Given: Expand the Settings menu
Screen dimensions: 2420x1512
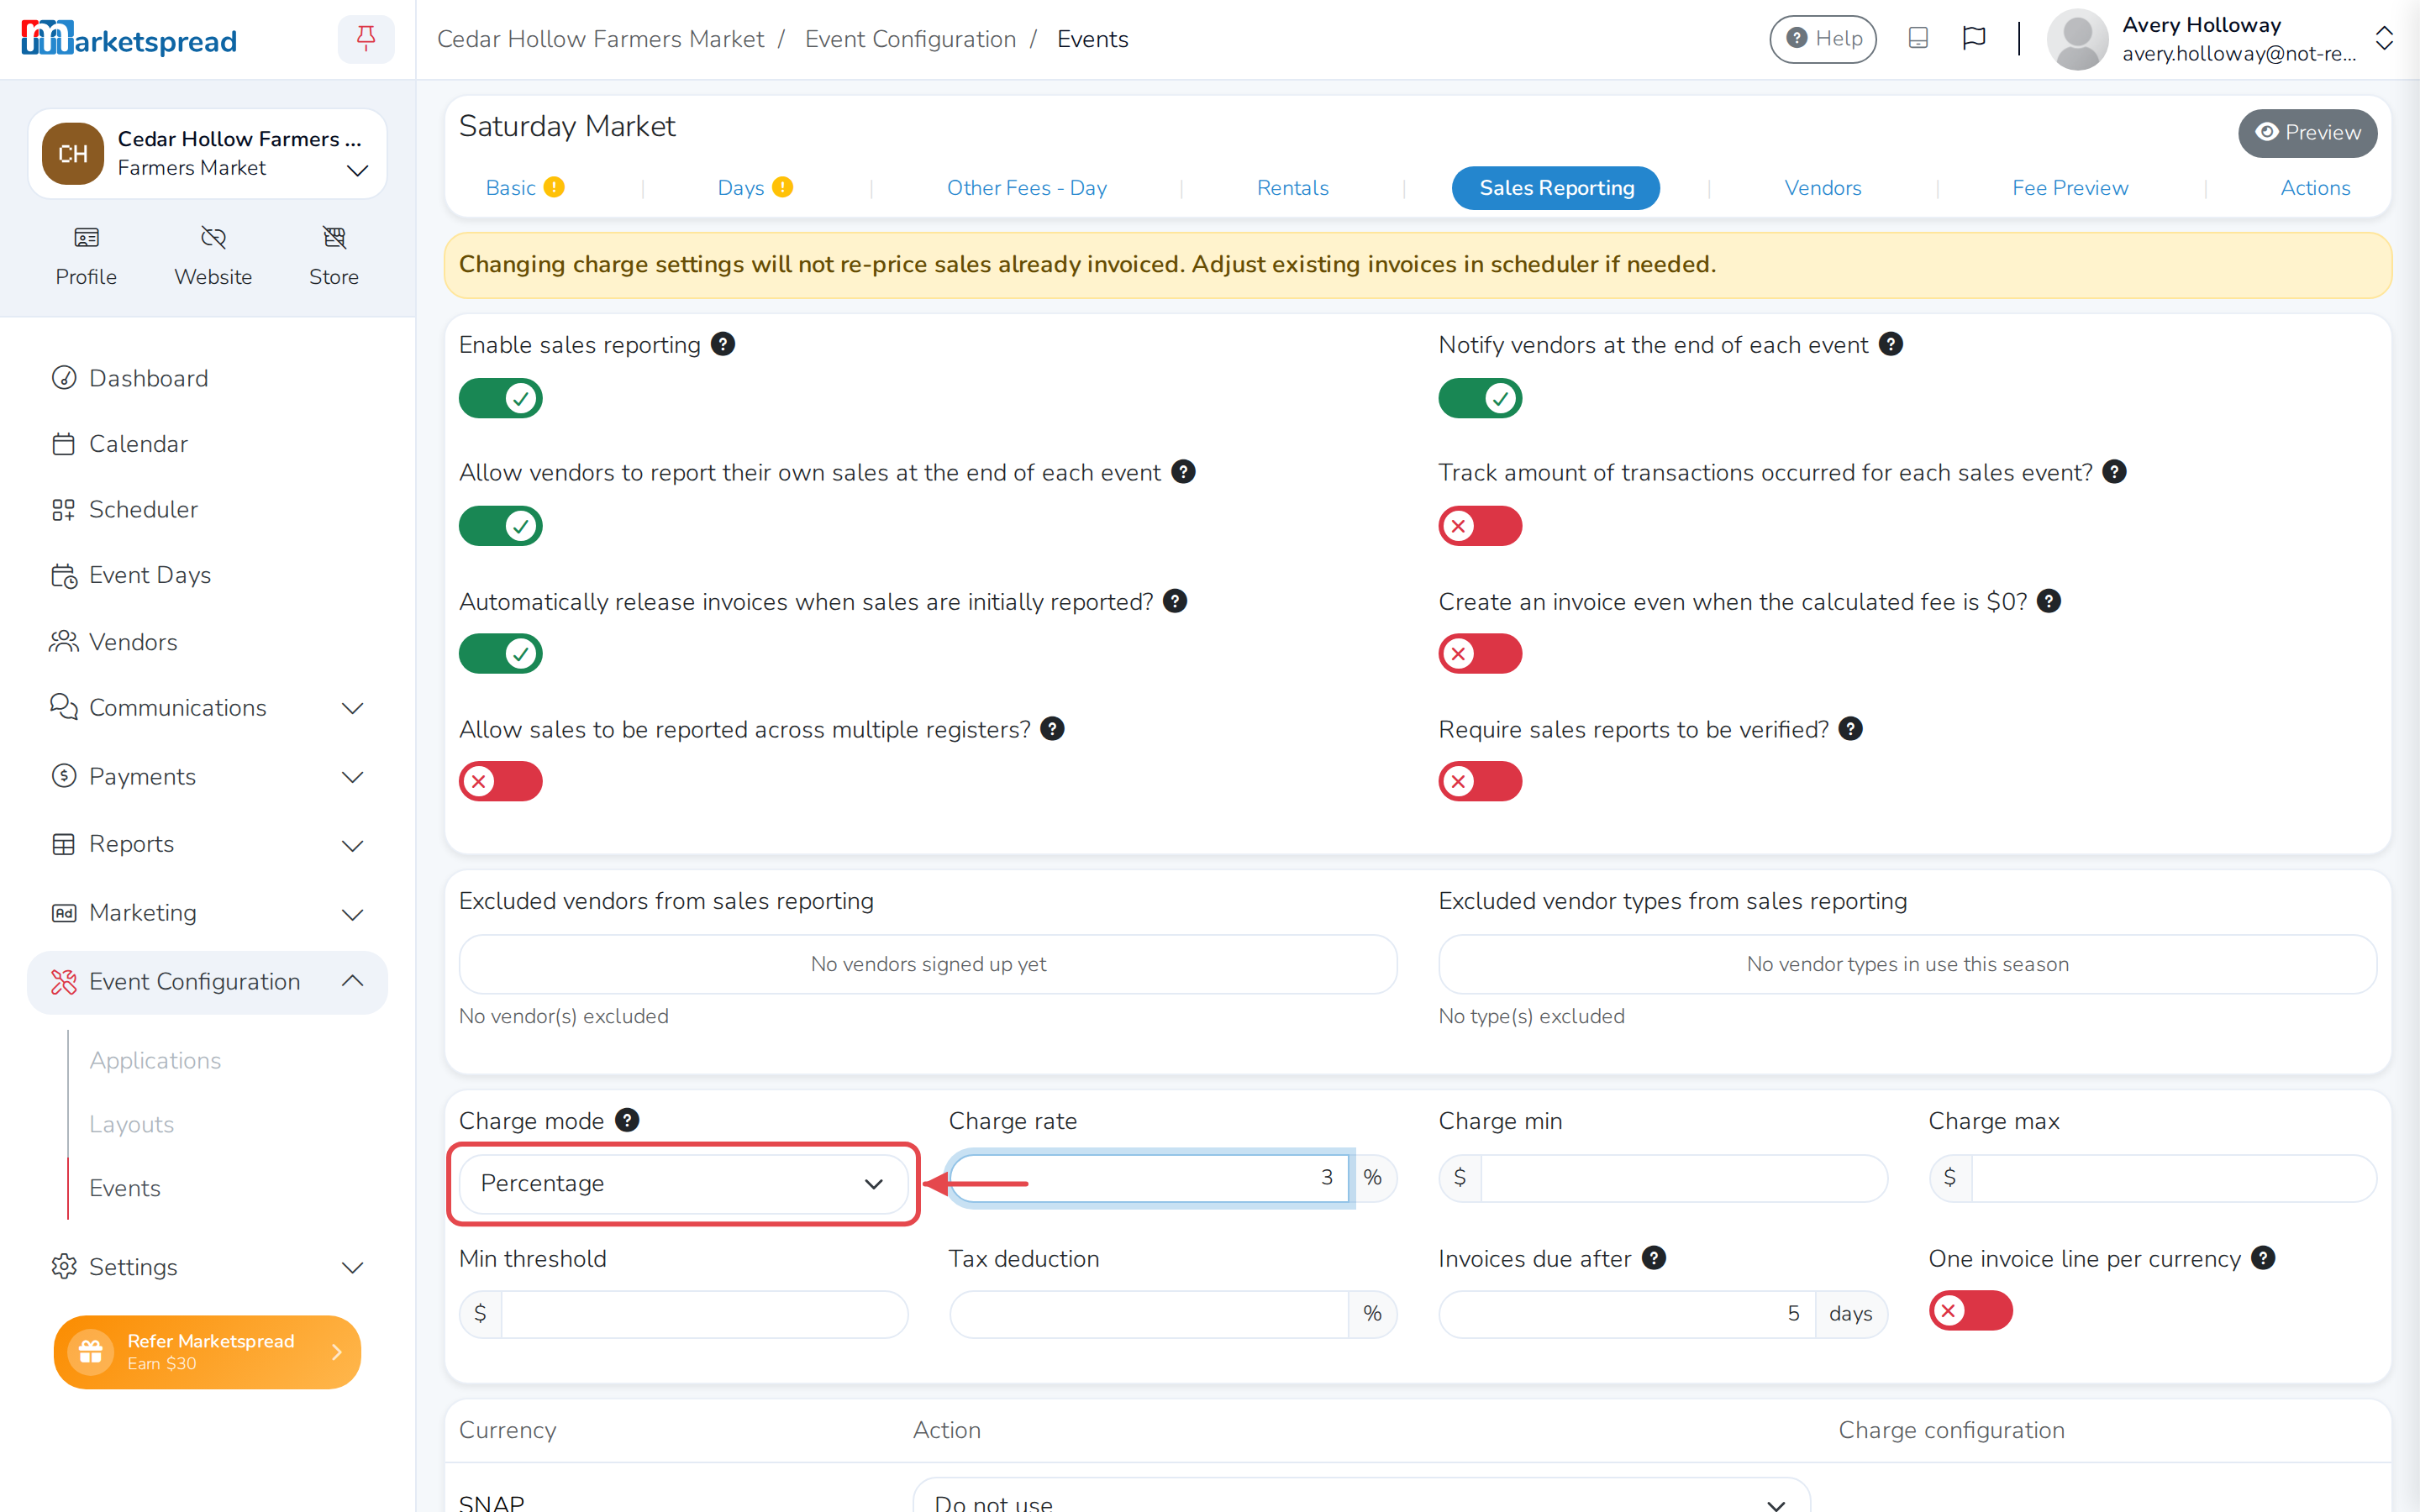Looking at the screenshot, I should (207, 1267).
